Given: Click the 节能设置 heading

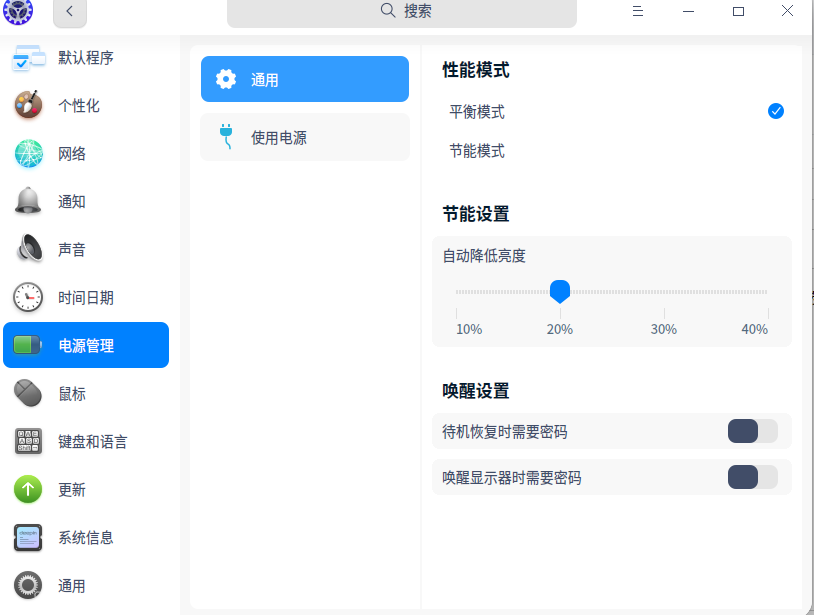Looking at the screenshot, I should tap(476, 214).
